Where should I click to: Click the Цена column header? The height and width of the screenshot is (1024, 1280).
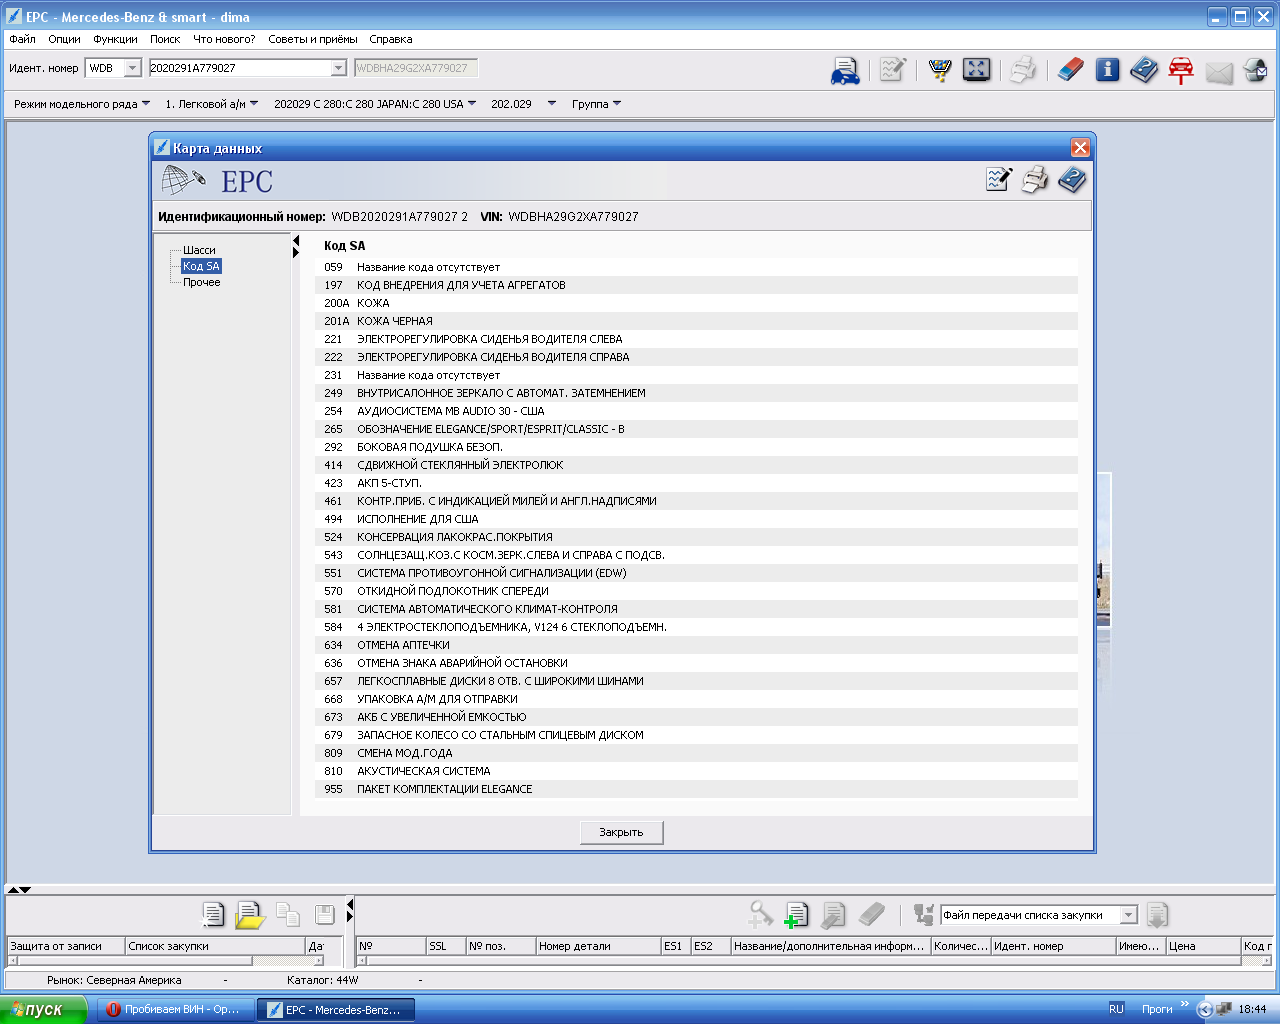point(1203,946)
